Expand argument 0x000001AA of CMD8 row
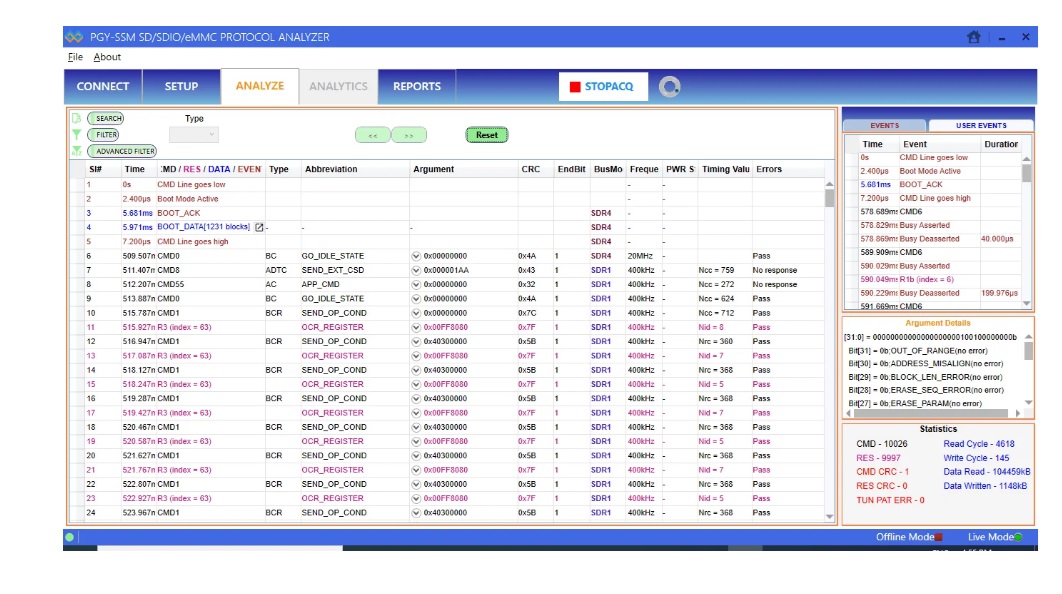This screenshot has width=1062, height=594. coord(416,270)
